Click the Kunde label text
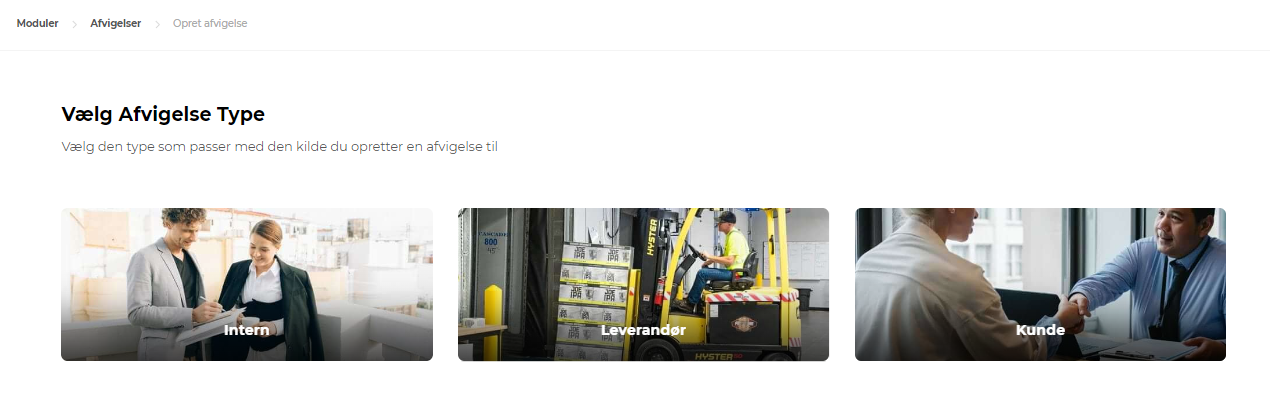This screenshot has height=407, width=1270. (1040, 329)
